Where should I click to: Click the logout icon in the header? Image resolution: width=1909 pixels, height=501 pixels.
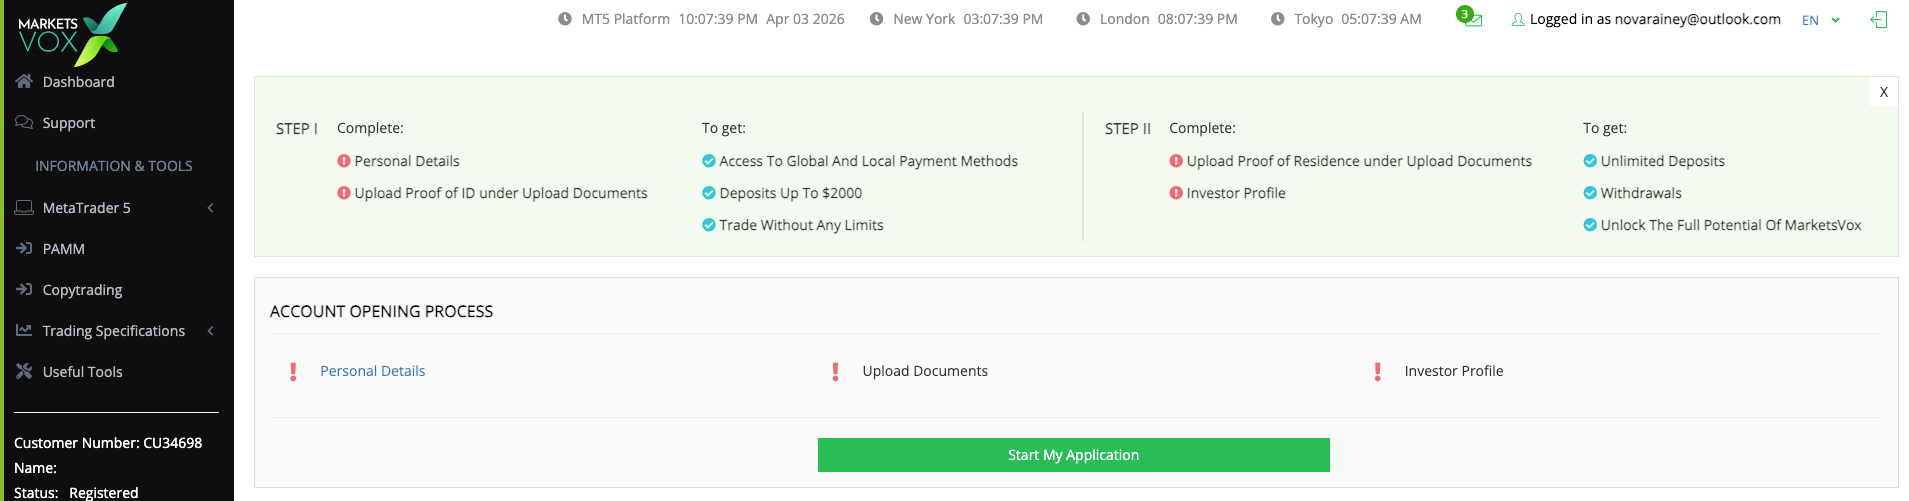pos(1879,19)
